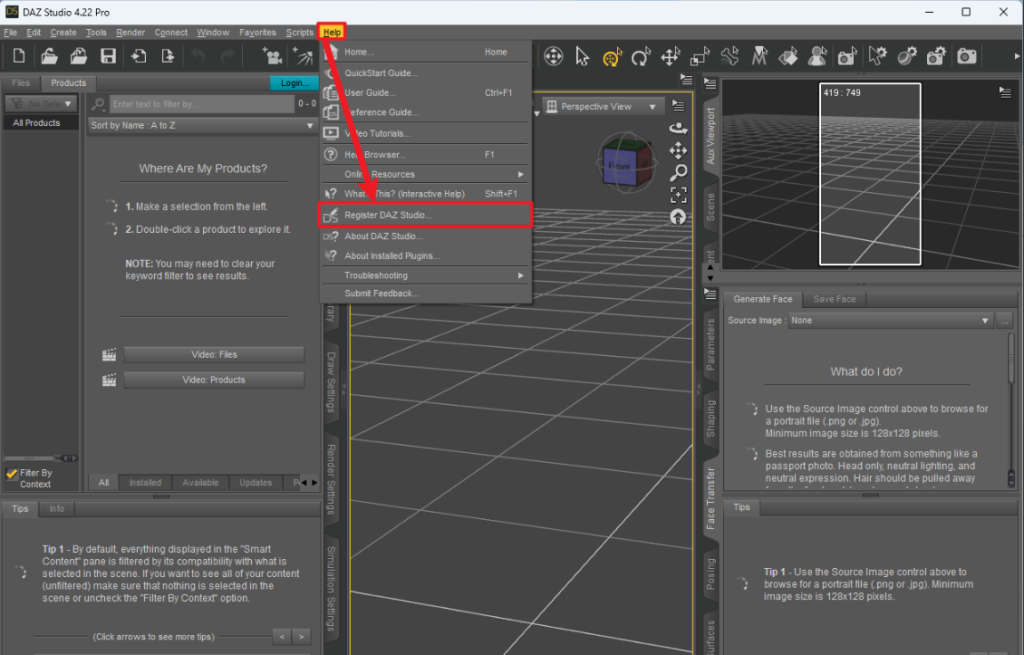Screen dimensions: 1024x655
Task: Click the viewport Frame selection icon
Action: click(678, 194)
